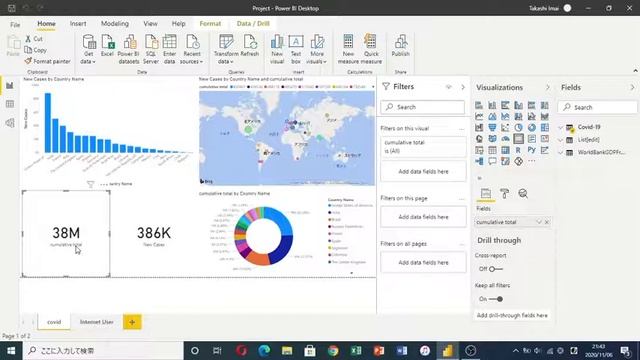Image resolution: width=640 pixels, height=360 pixels.
Task: Select the funnel visualization
Action: point(492,127)
